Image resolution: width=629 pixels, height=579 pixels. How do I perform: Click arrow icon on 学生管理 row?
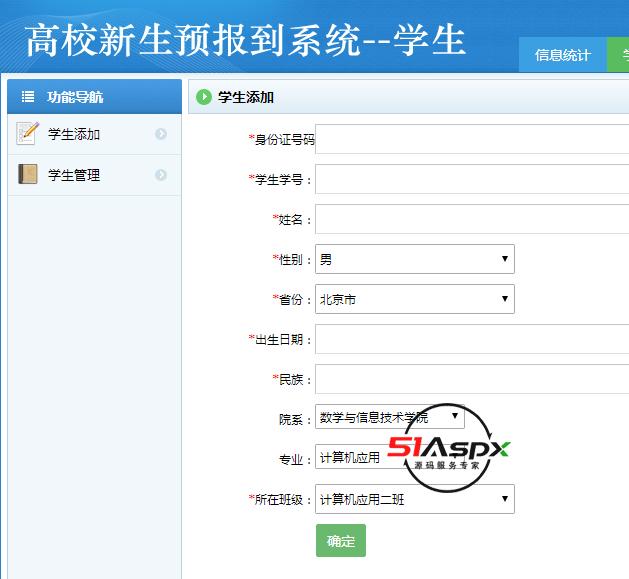pos(161,175)
